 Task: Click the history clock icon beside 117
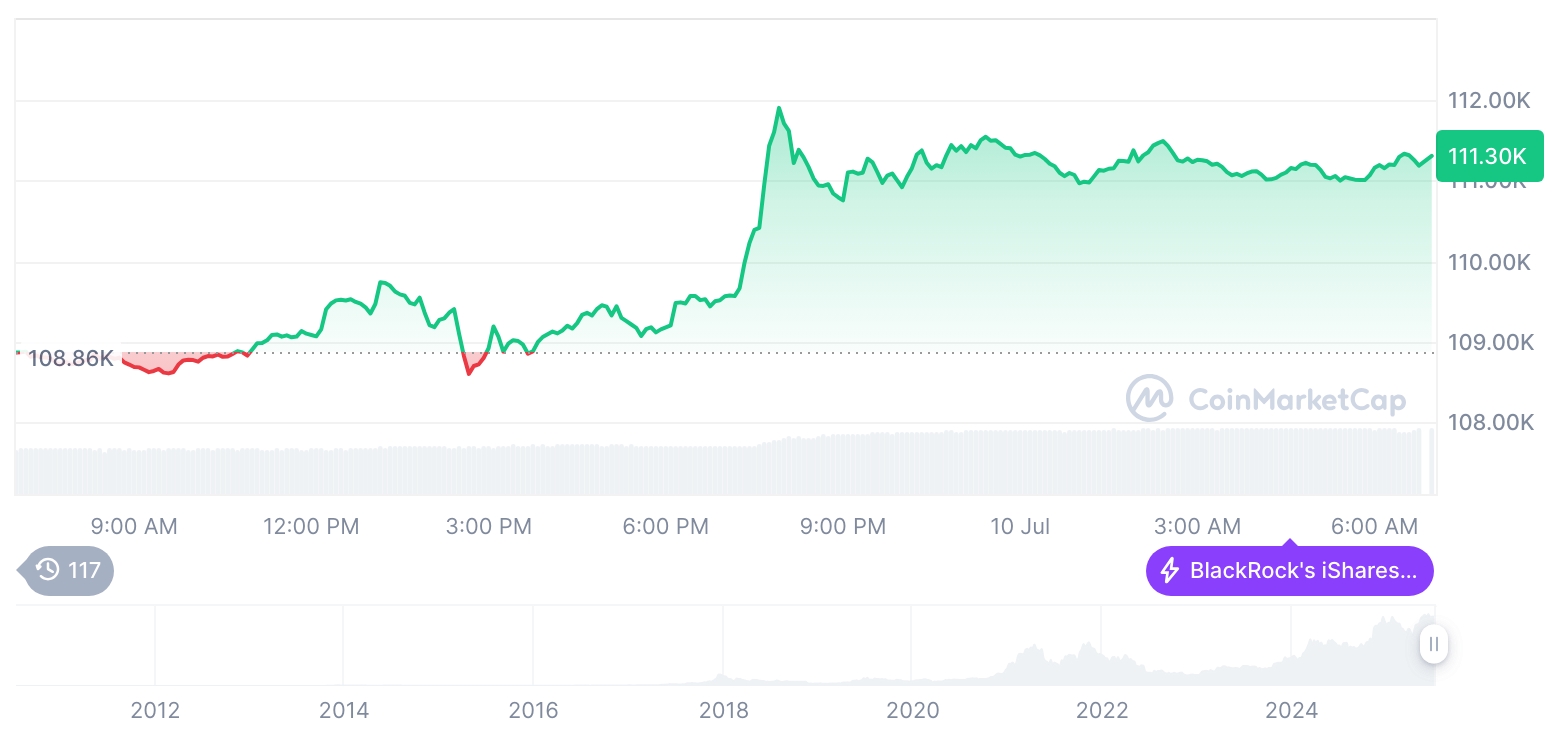click(x=48, y=571)
